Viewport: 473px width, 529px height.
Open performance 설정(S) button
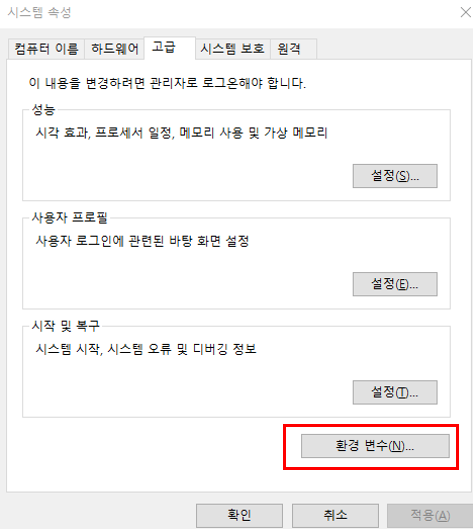coord(395,176)
